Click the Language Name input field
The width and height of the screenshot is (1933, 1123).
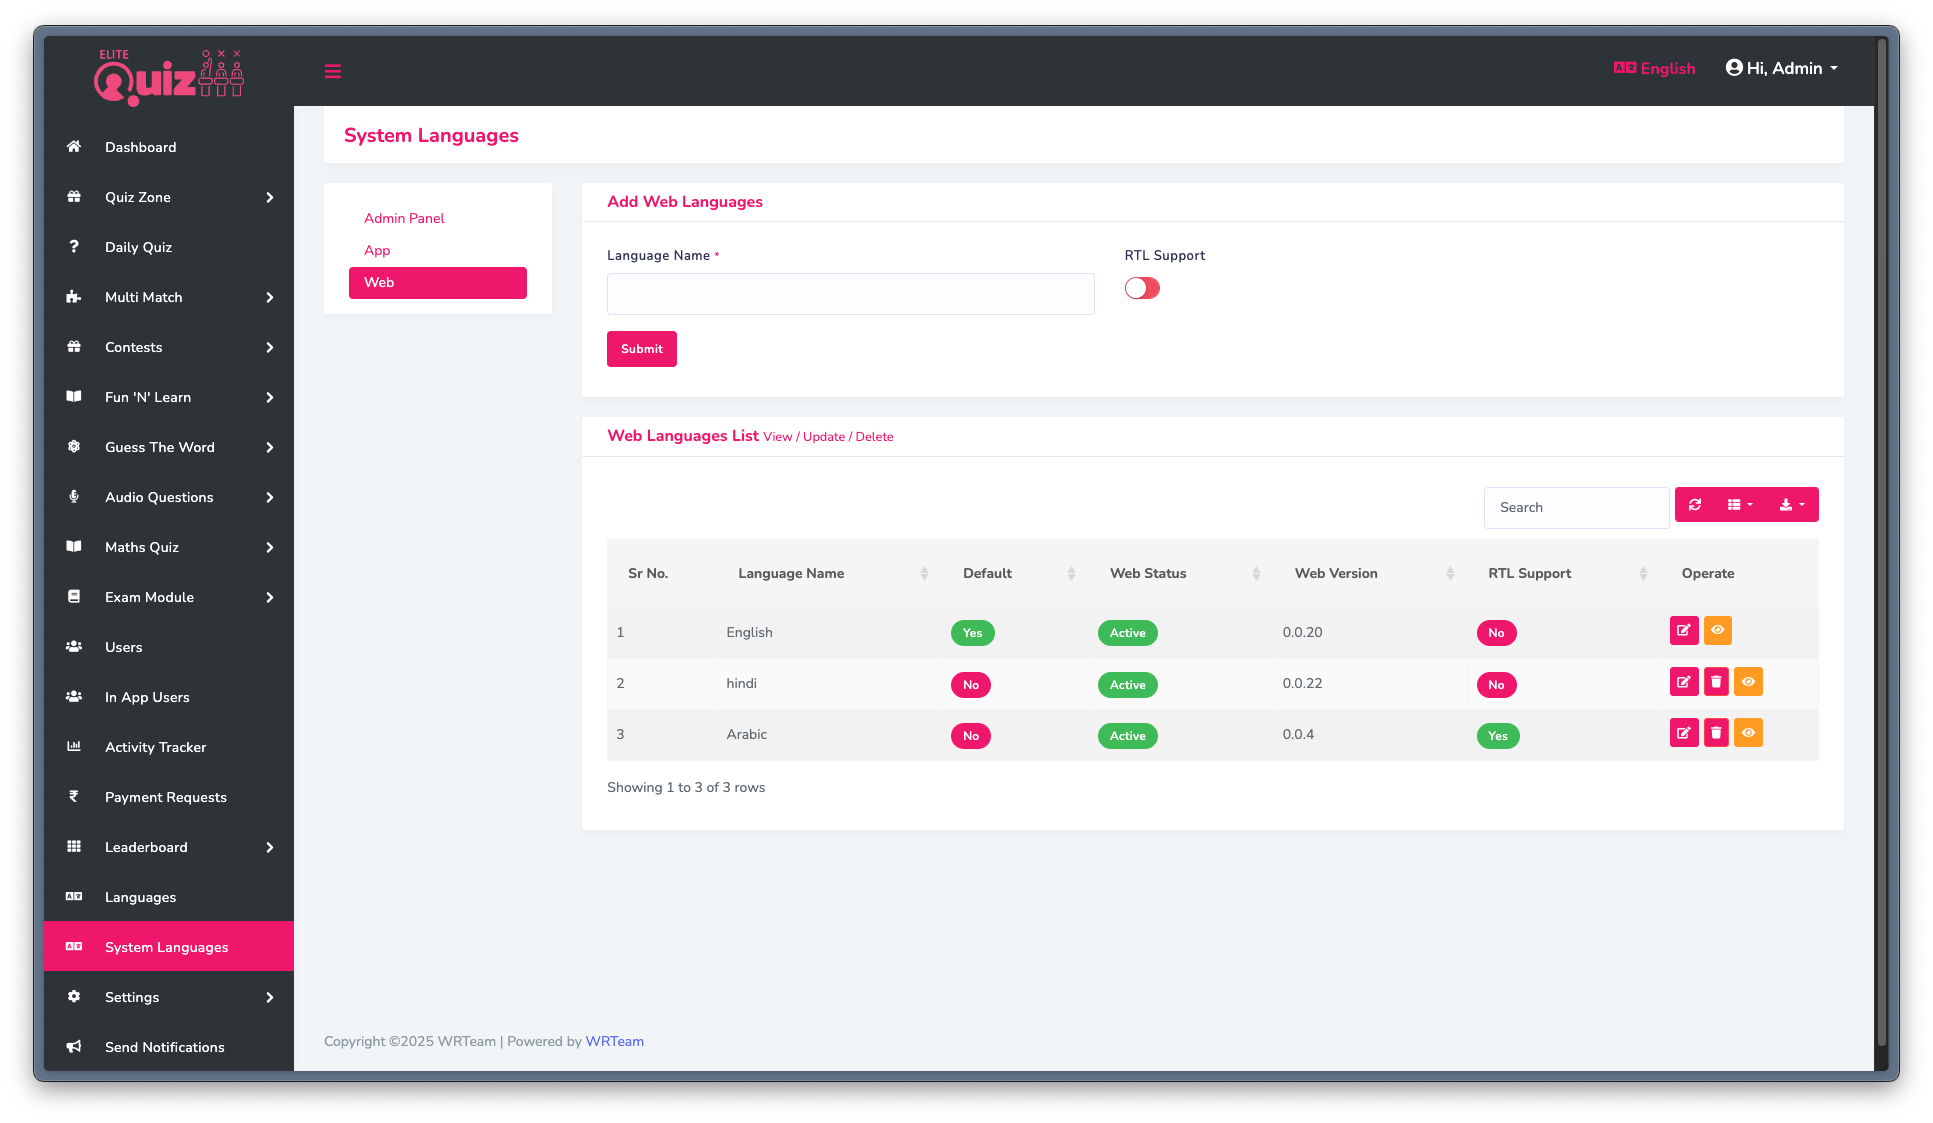click(850, 294)
